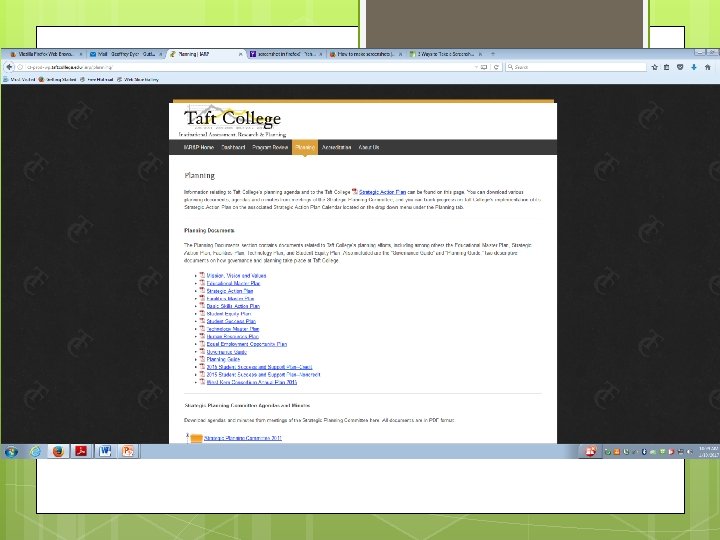Click the URL address bar
Screen dimensions: 720x540
click(248, 67)
